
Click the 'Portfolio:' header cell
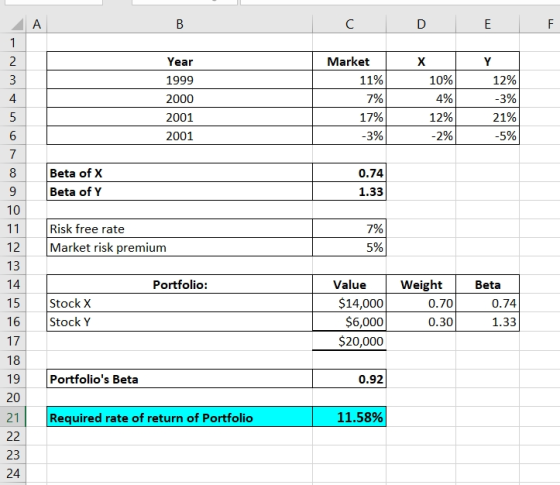(x=179, y=284)
